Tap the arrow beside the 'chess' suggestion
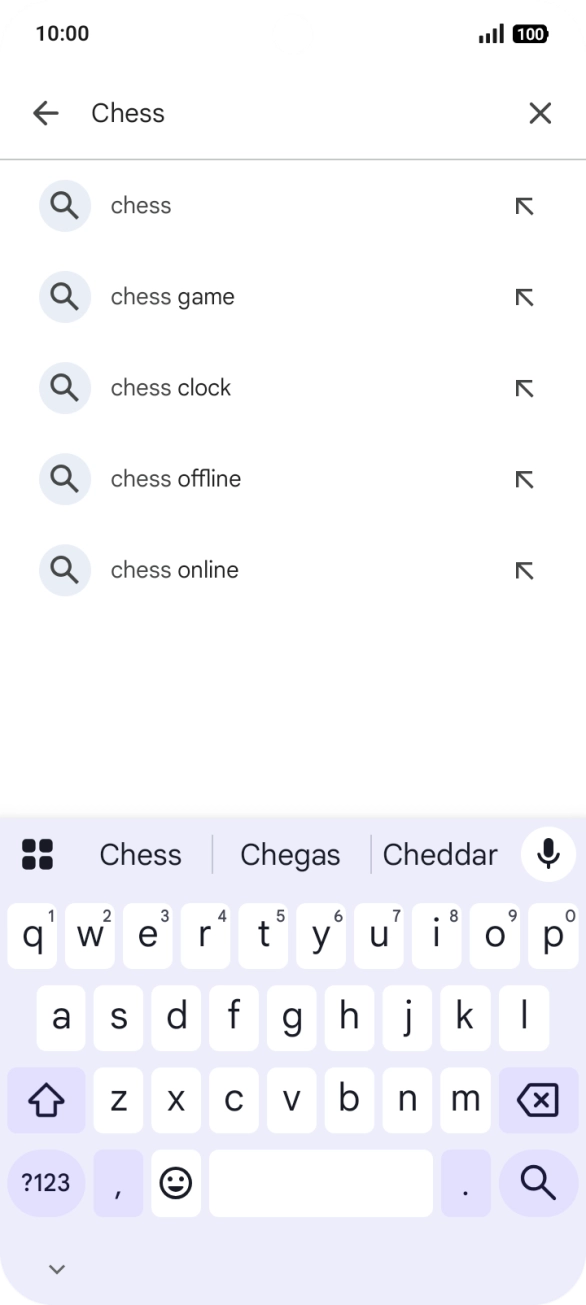 pyautogui.click(x=524, y=206)
